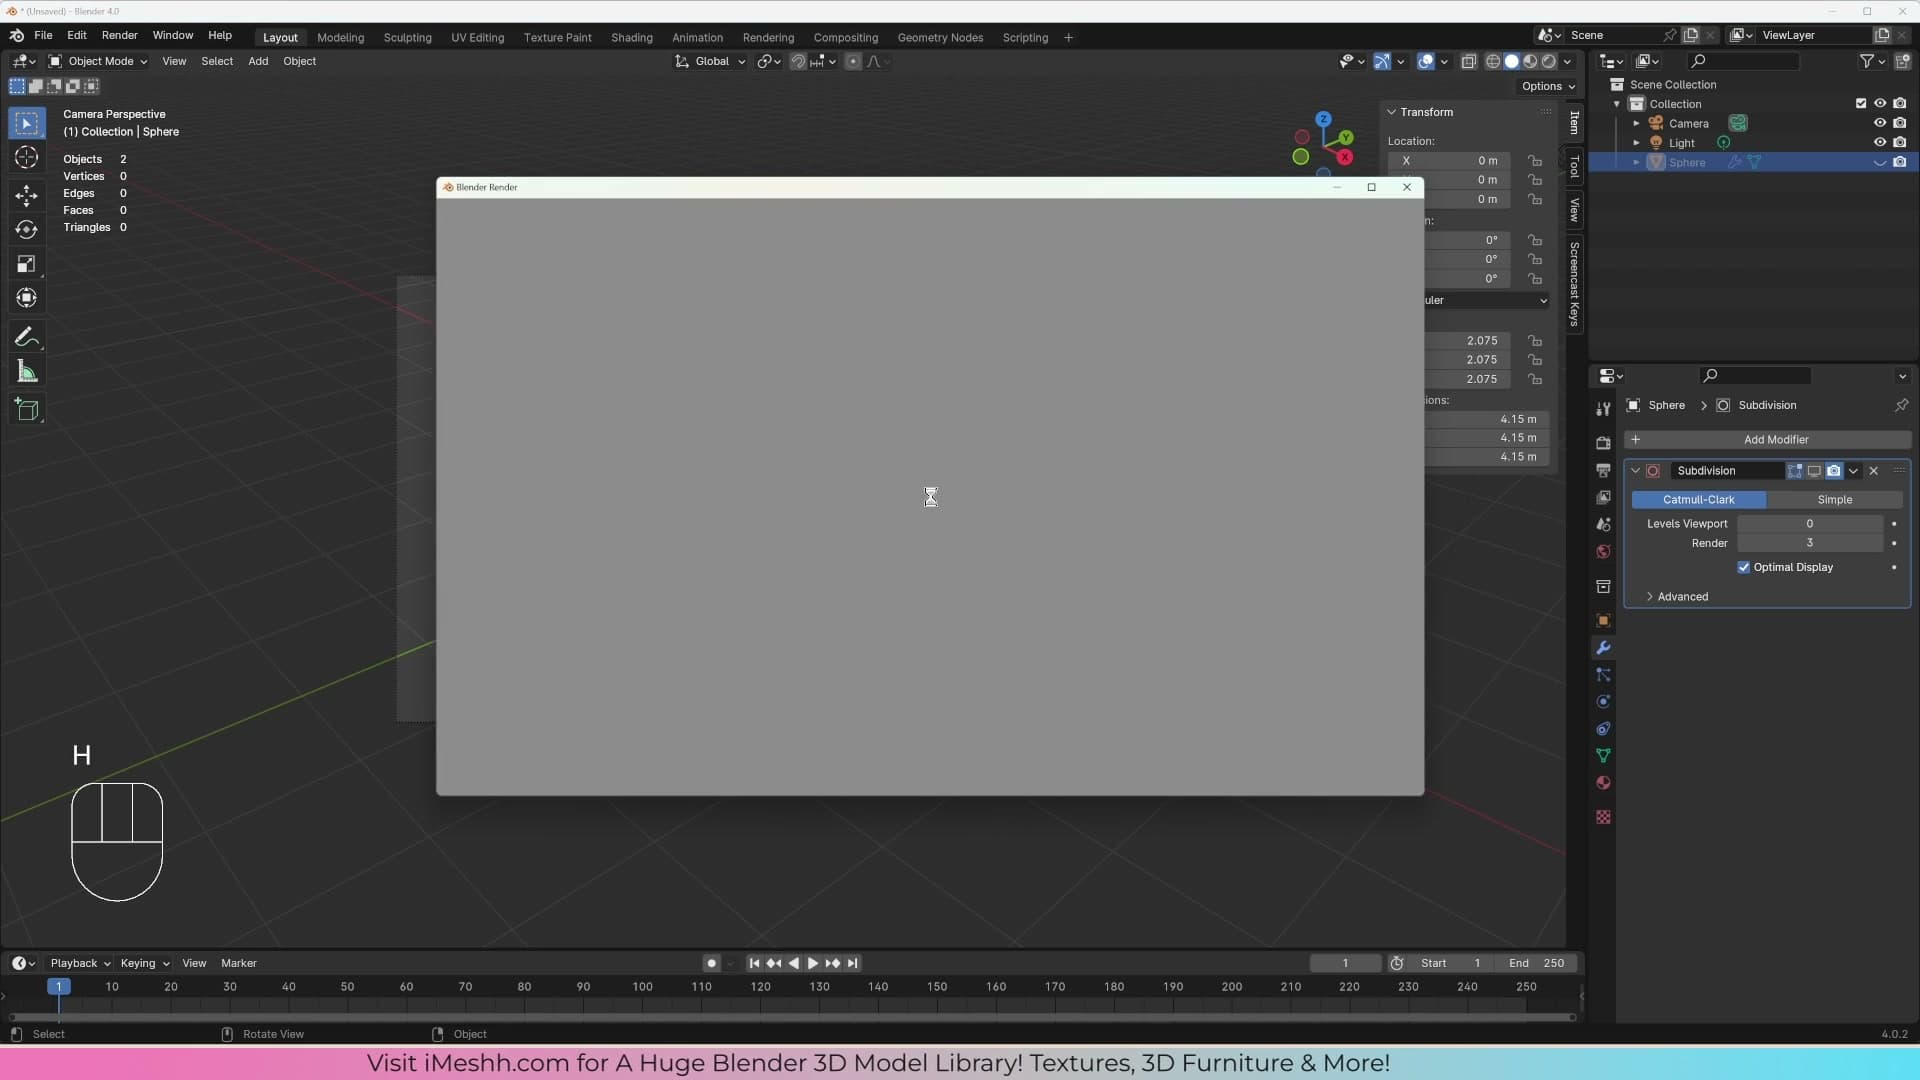Open the Object Data properties tab

tap(1603, 756)
